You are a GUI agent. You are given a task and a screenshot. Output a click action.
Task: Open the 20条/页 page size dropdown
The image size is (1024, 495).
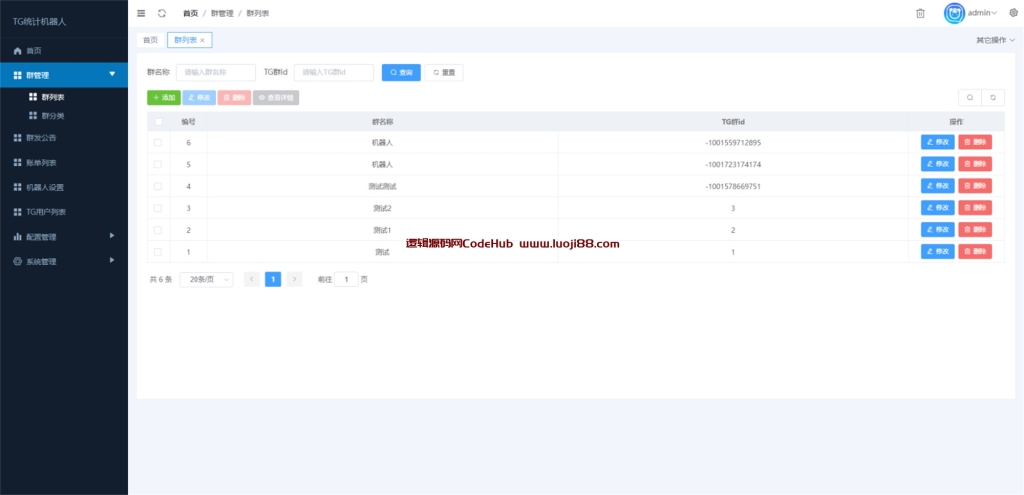(206, 279)
